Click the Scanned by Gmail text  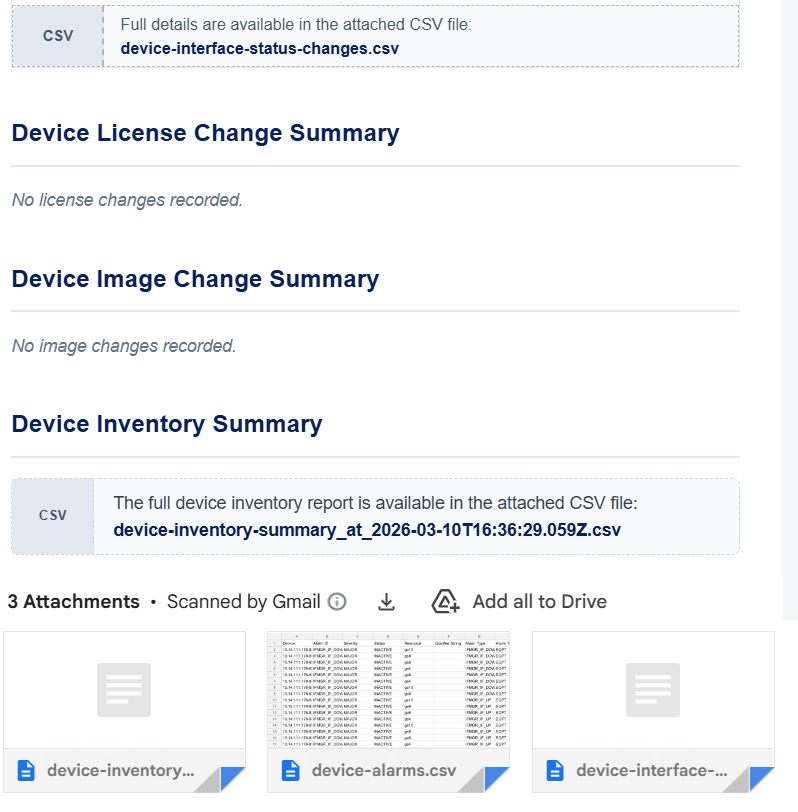[x=243, y=602]
